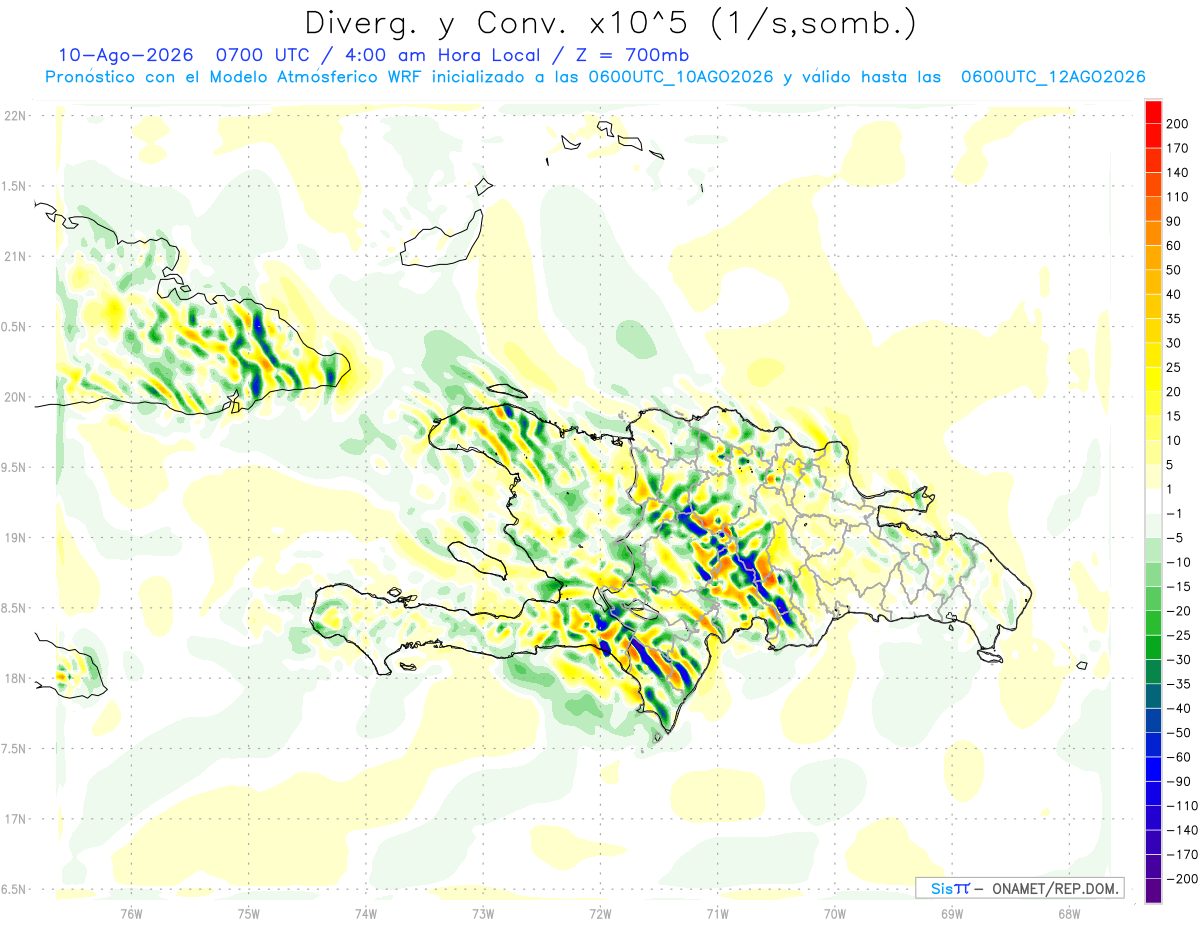Click the green legend band between -20 and -25
Viewport: 1200px width, 927px height.
tap(1153, 624)
